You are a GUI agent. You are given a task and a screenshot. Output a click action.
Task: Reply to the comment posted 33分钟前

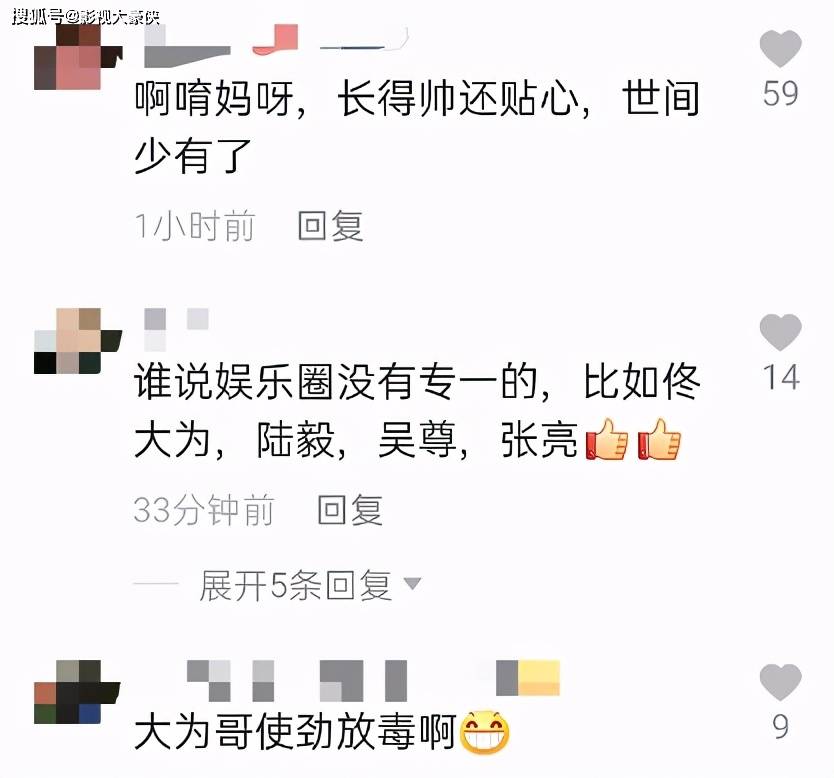coord(350,509)
